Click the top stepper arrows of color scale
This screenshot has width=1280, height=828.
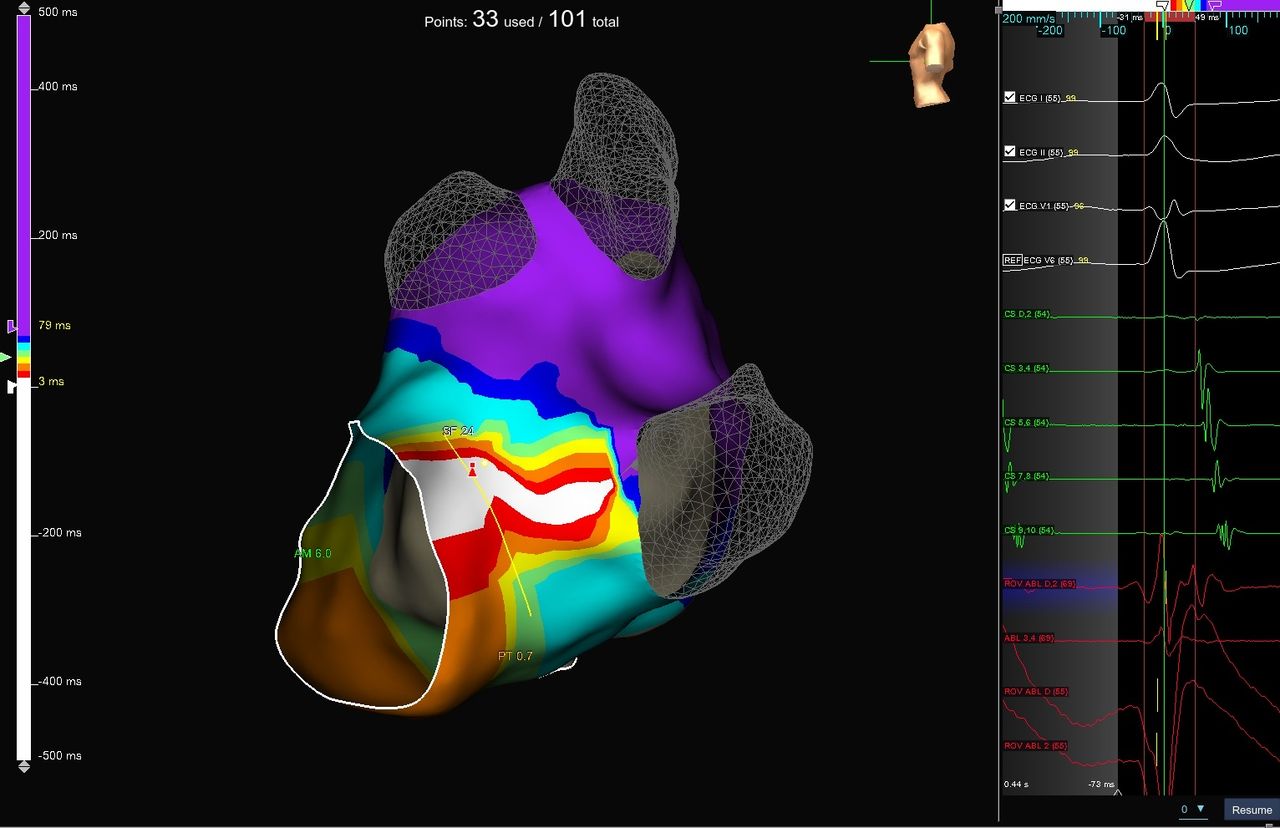pos(24,9)
